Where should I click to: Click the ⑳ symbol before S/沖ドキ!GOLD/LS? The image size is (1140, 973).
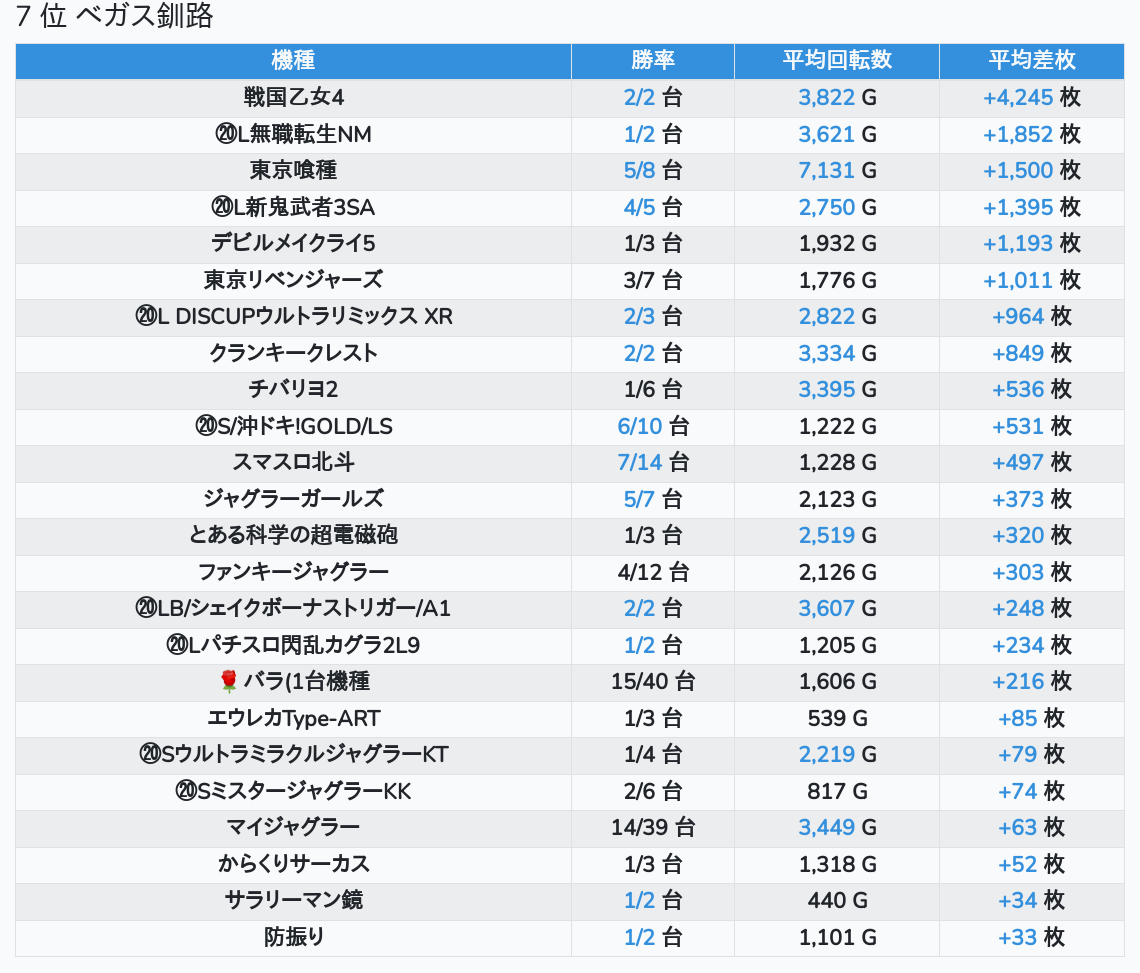[x=206, y=427]
